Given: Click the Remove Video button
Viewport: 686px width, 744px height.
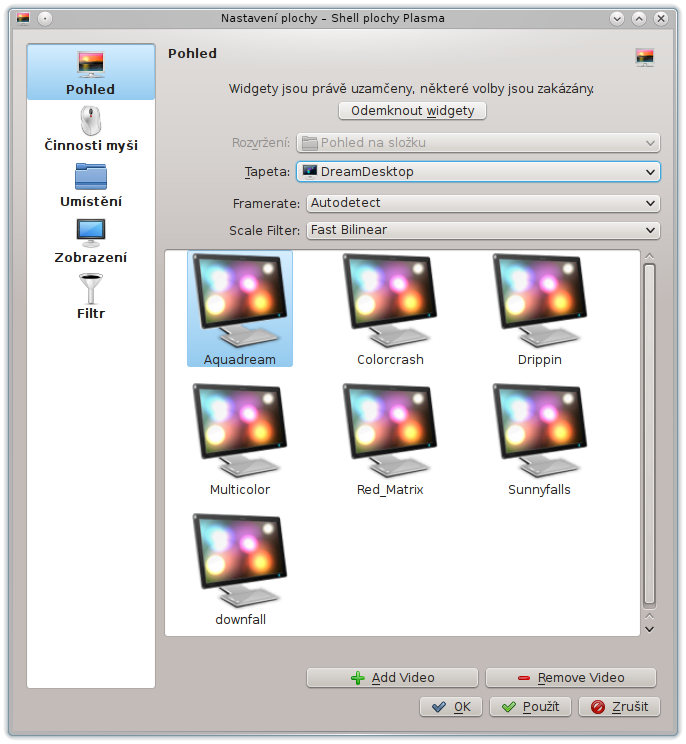Looking at the screenshot, I should pos(571,678).
